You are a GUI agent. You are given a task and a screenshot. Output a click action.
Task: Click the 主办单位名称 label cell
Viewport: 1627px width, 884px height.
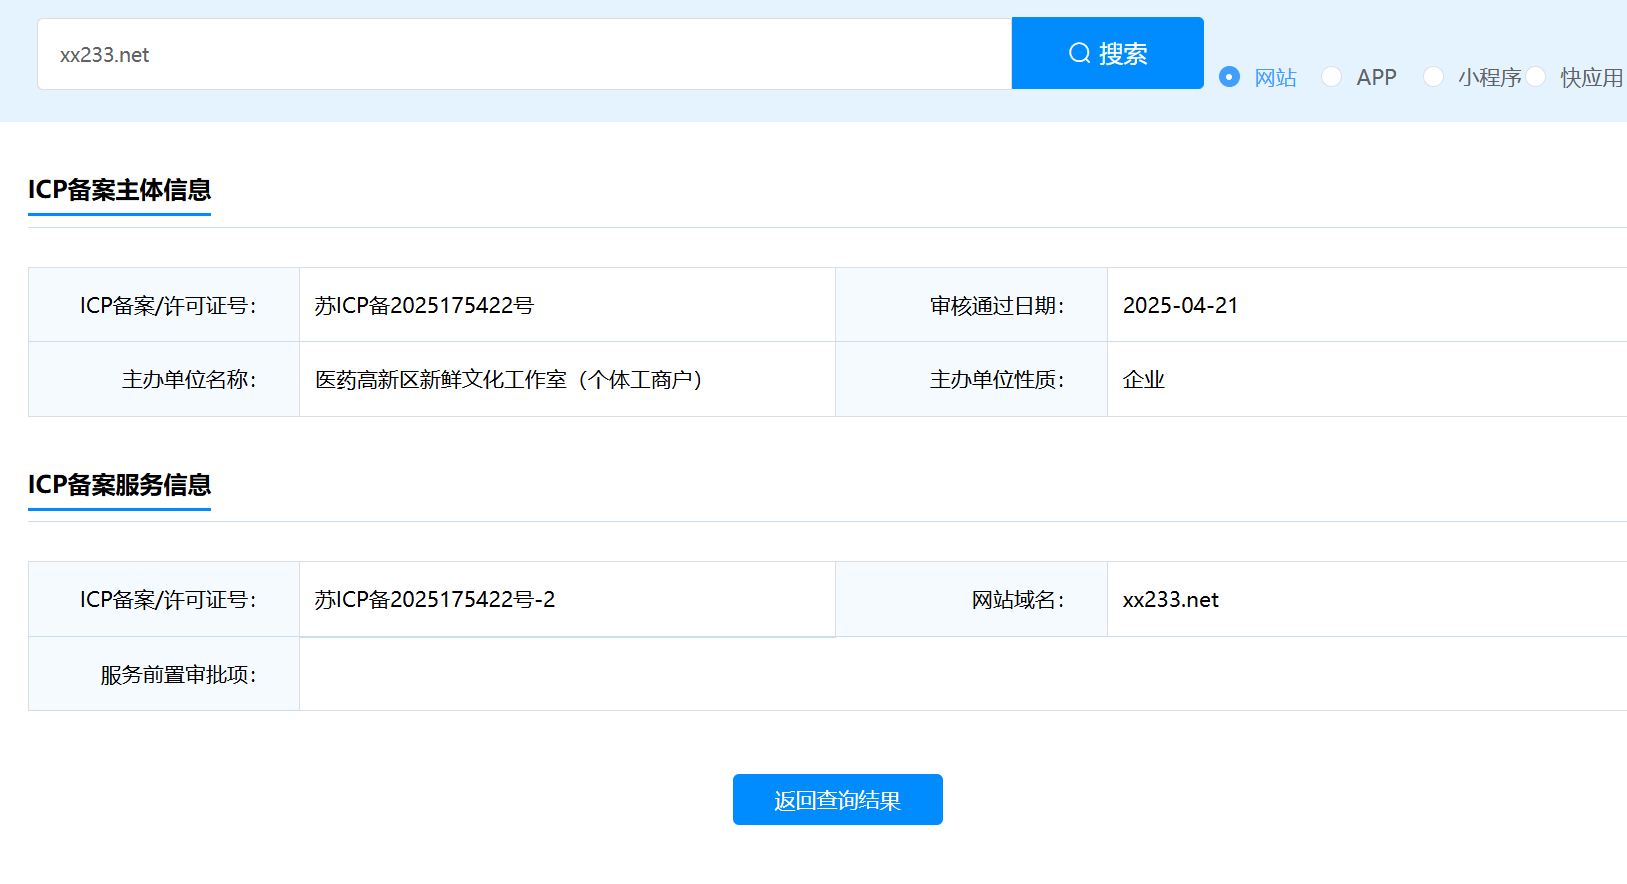[164, 379]
